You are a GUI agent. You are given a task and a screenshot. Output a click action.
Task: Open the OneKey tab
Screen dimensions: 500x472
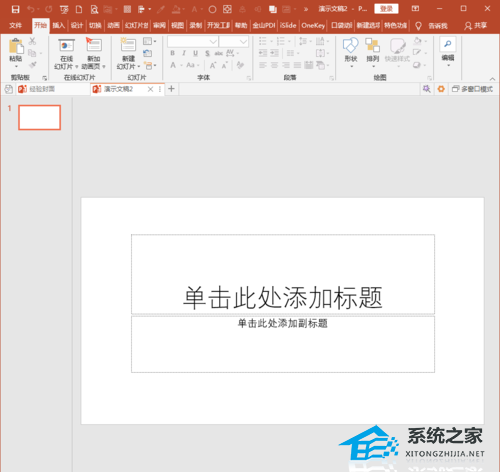(313, 25)
